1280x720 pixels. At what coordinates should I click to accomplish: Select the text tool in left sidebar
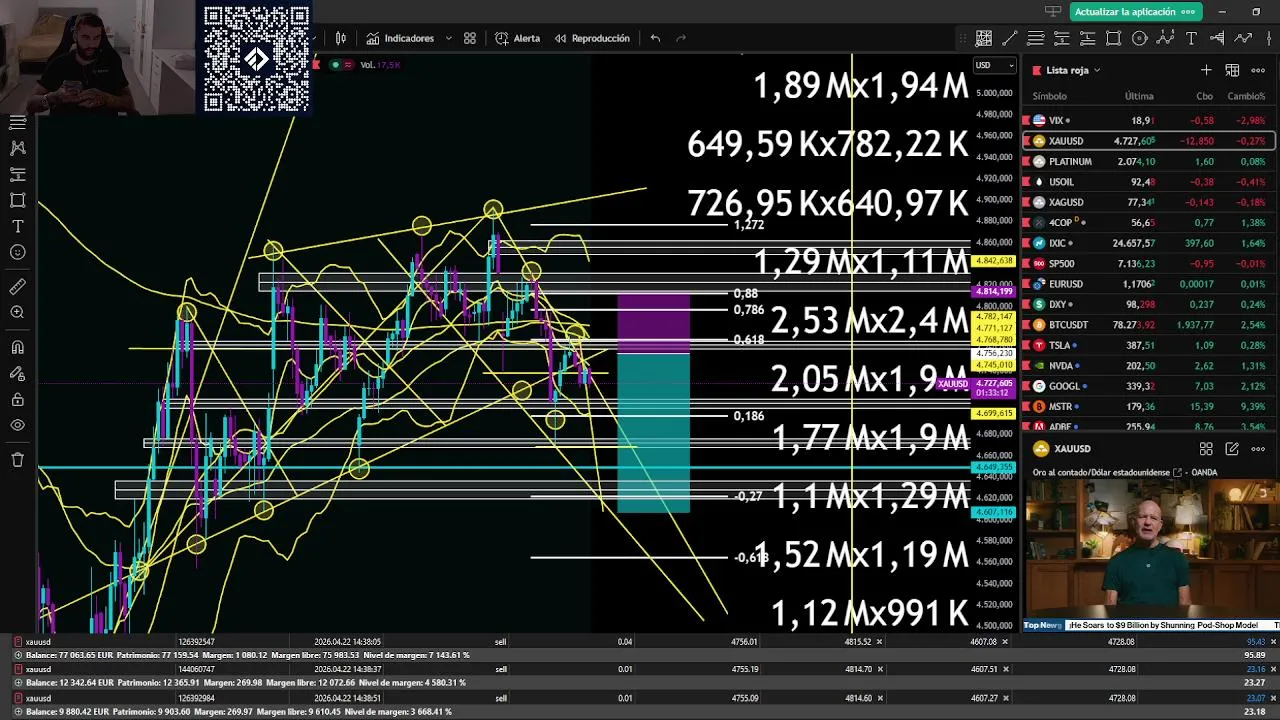tap(17, 226)
